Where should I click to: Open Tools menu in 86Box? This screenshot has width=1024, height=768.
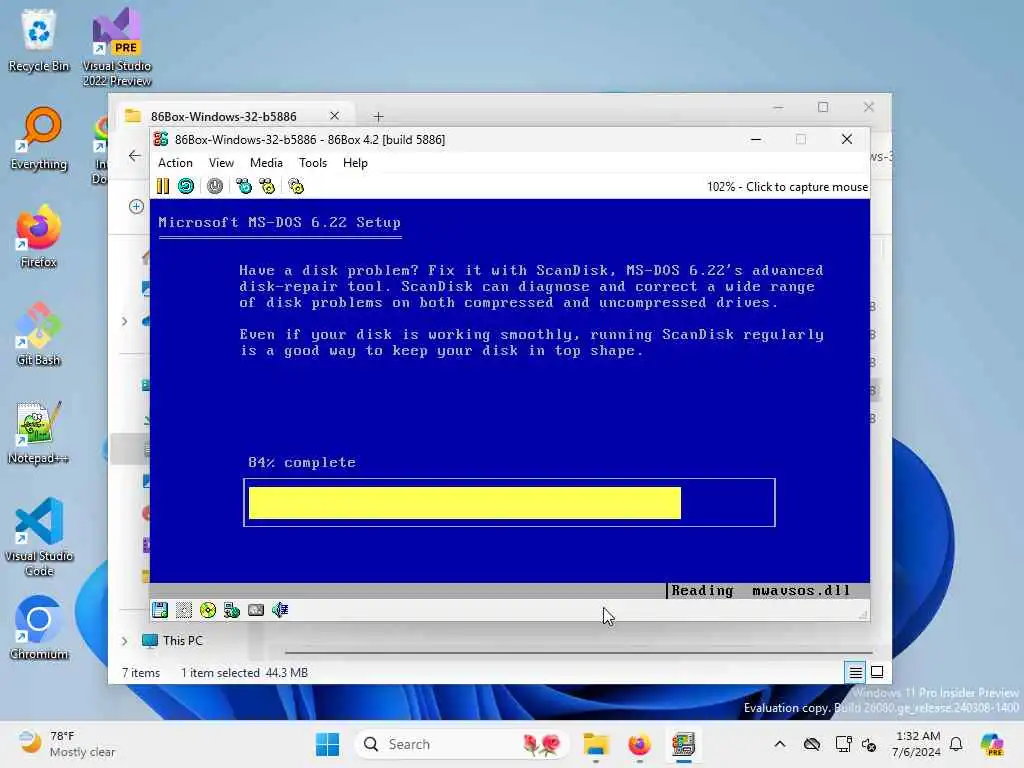point(313,163)
